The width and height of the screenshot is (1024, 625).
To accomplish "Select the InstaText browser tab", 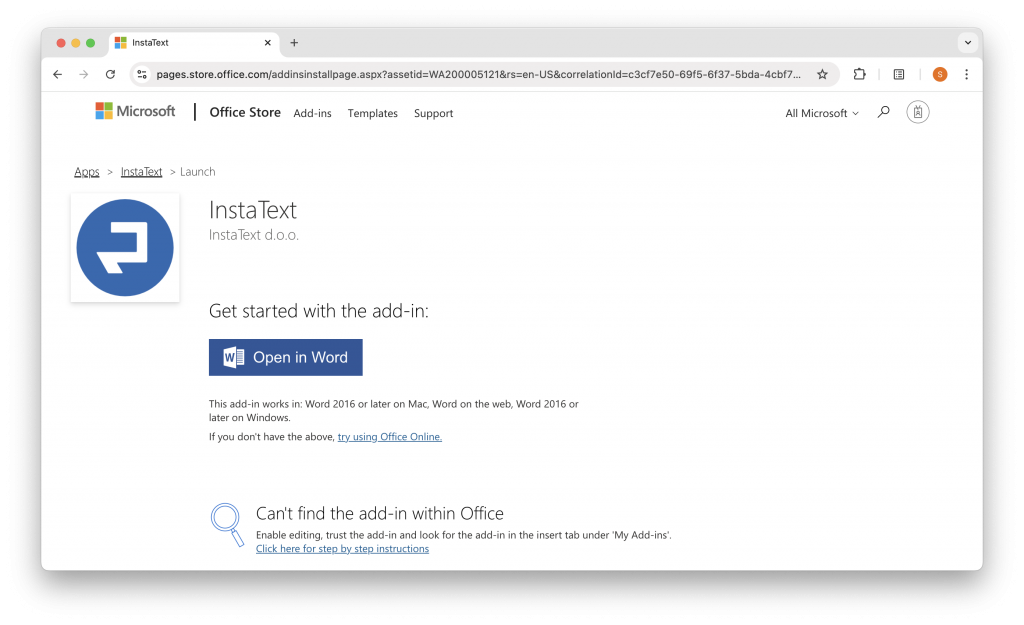I will 194,42.
